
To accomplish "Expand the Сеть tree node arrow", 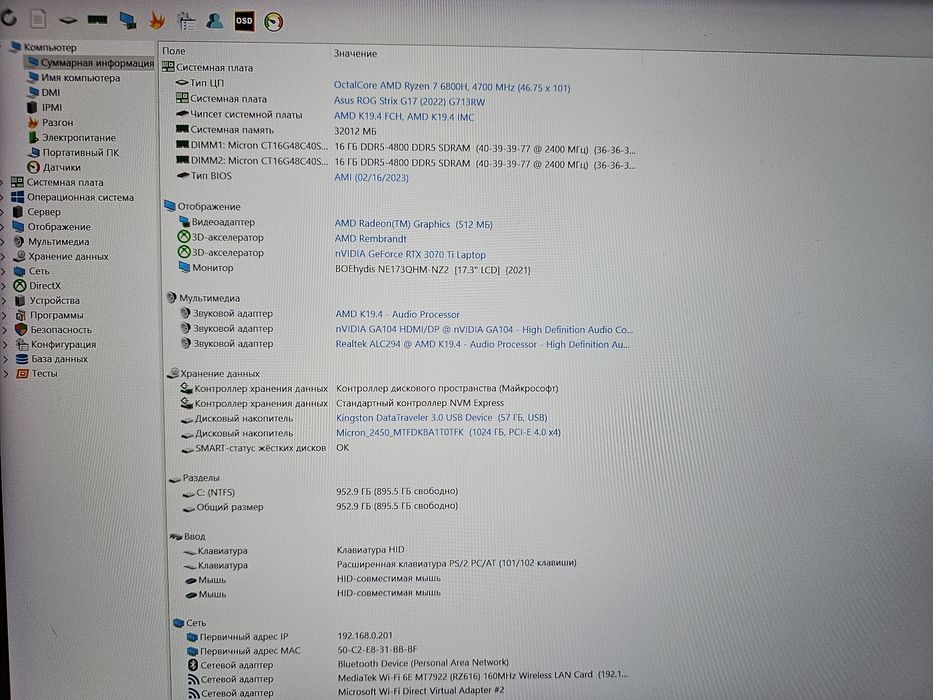I will tap(4, 271).
